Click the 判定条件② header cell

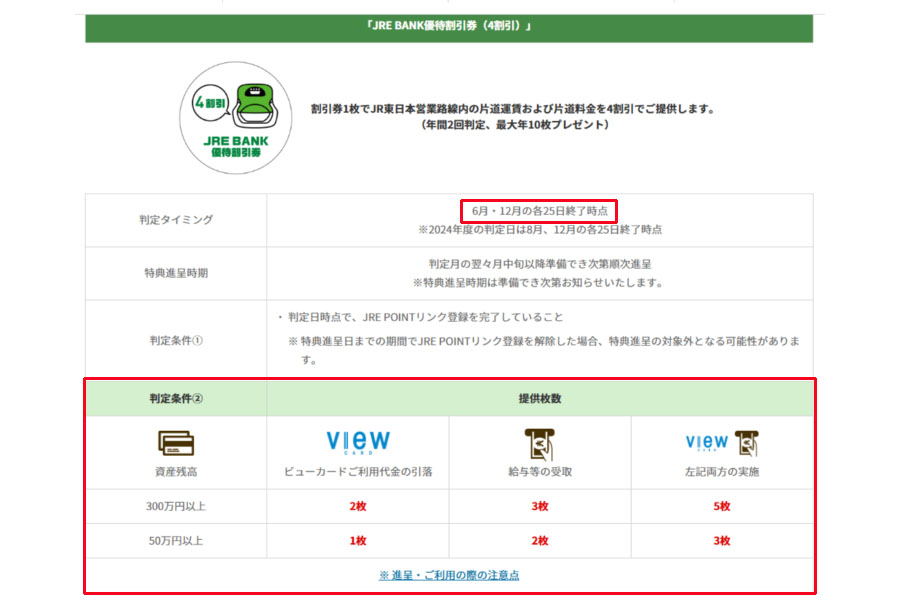tap(176, 398)
